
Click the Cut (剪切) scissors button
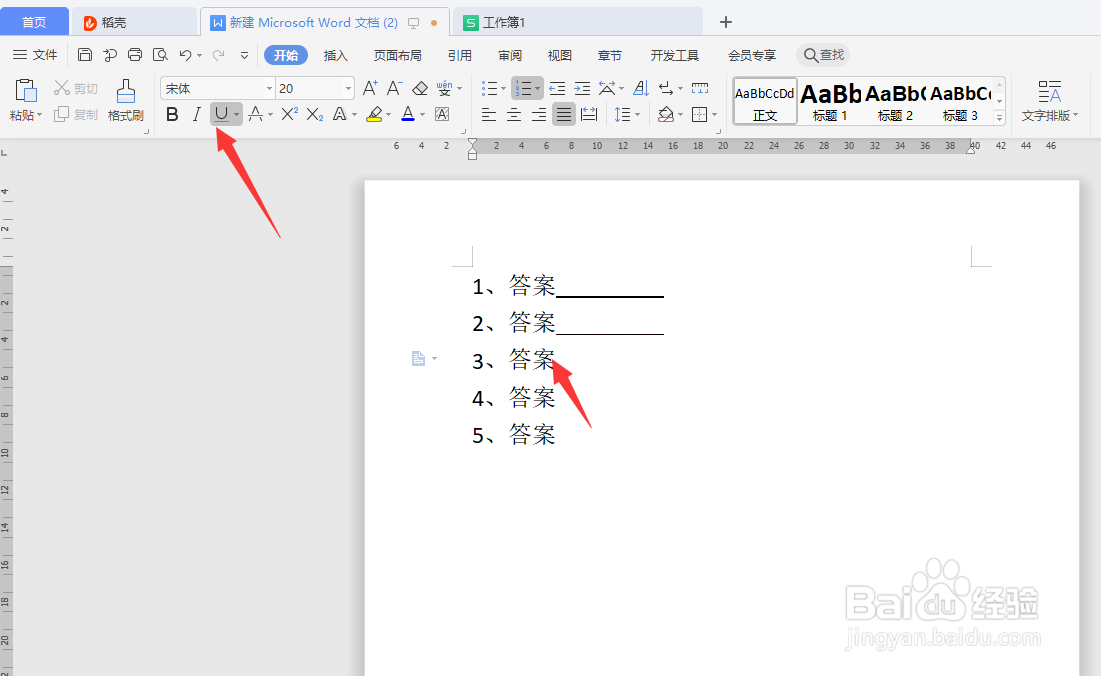point(76,88)
